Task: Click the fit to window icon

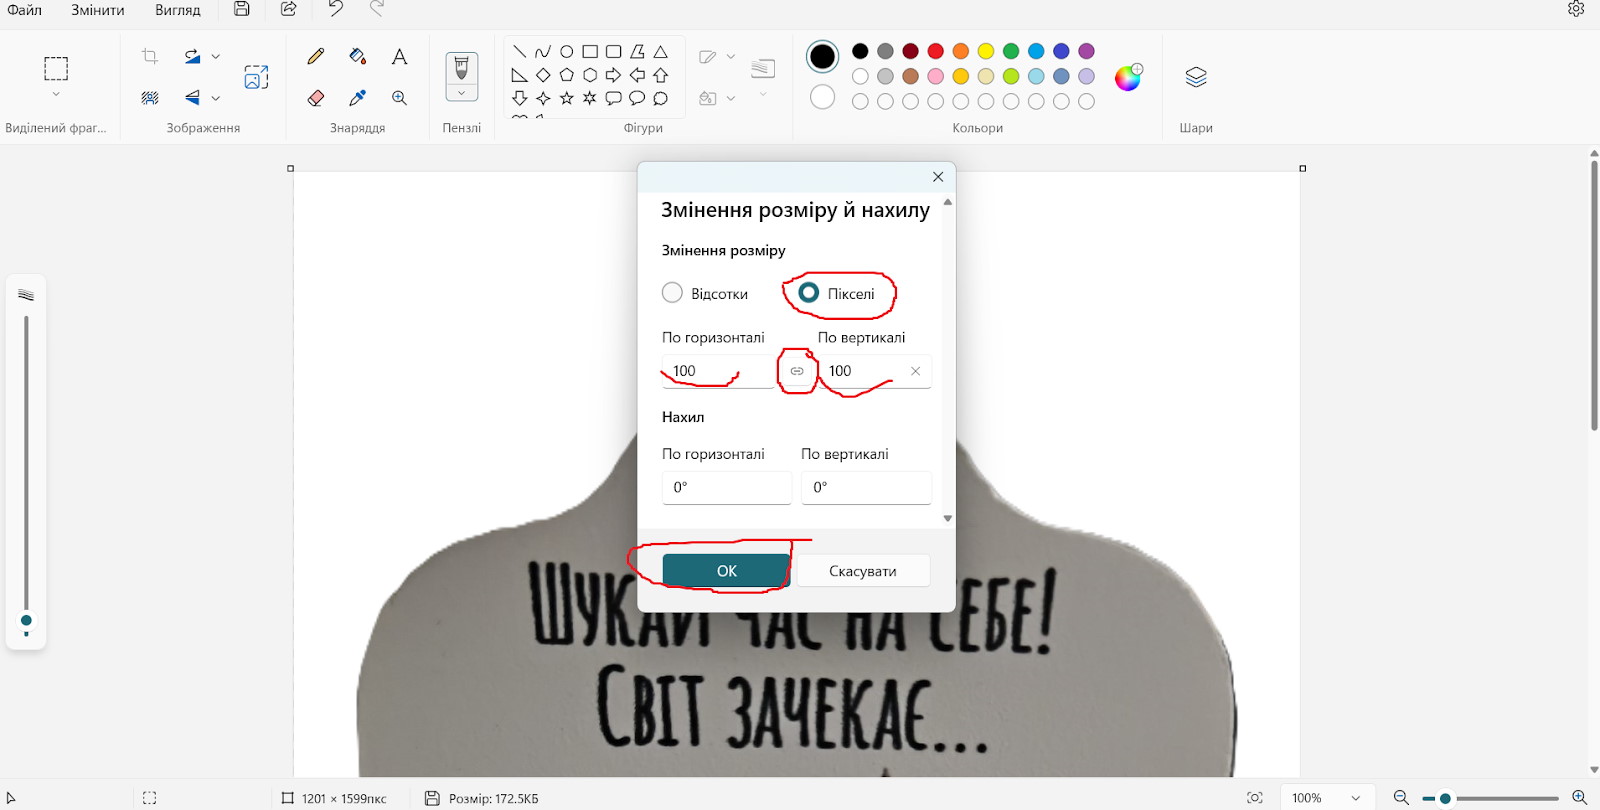Action: pyautogui.click(x=1255, y=798)
